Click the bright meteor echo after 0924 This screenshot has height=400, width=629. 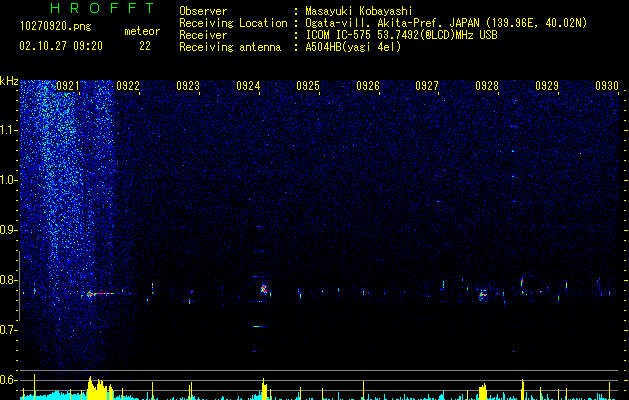tap(264, 289)
